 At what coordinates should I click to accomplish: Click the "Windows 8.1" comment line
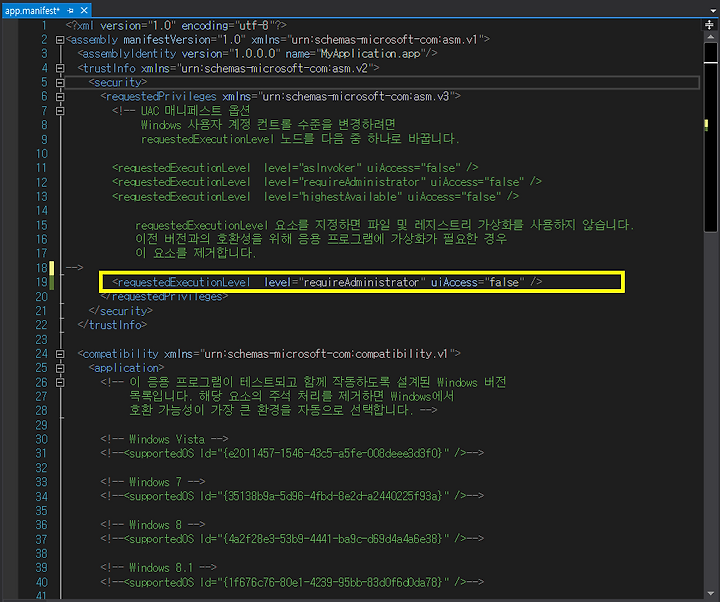pos(158,568)
